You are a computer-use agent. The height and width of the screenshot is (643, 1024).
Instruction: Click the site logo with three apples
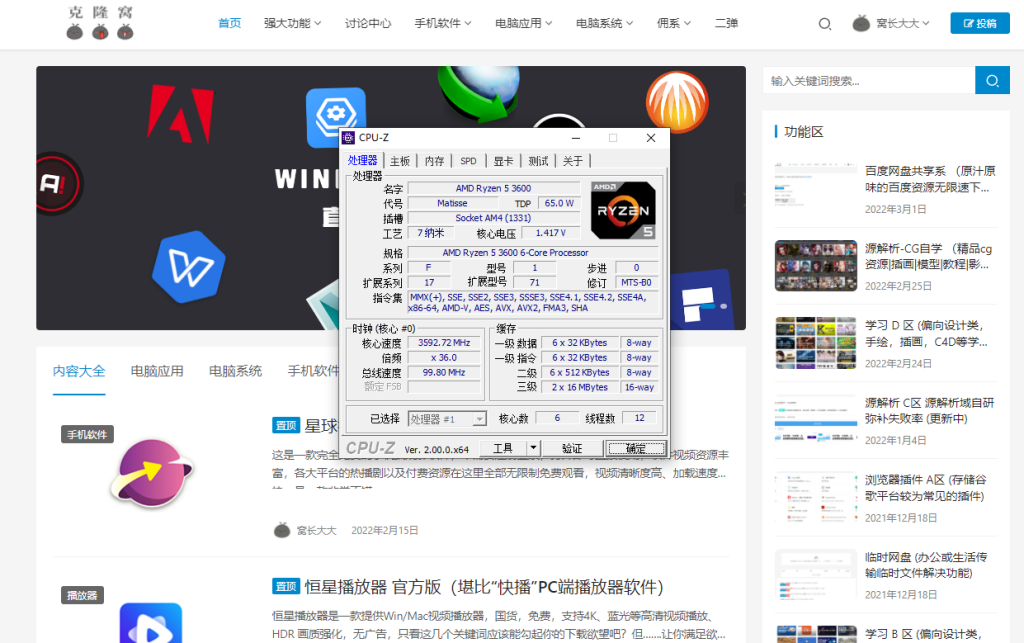point(100,23)
